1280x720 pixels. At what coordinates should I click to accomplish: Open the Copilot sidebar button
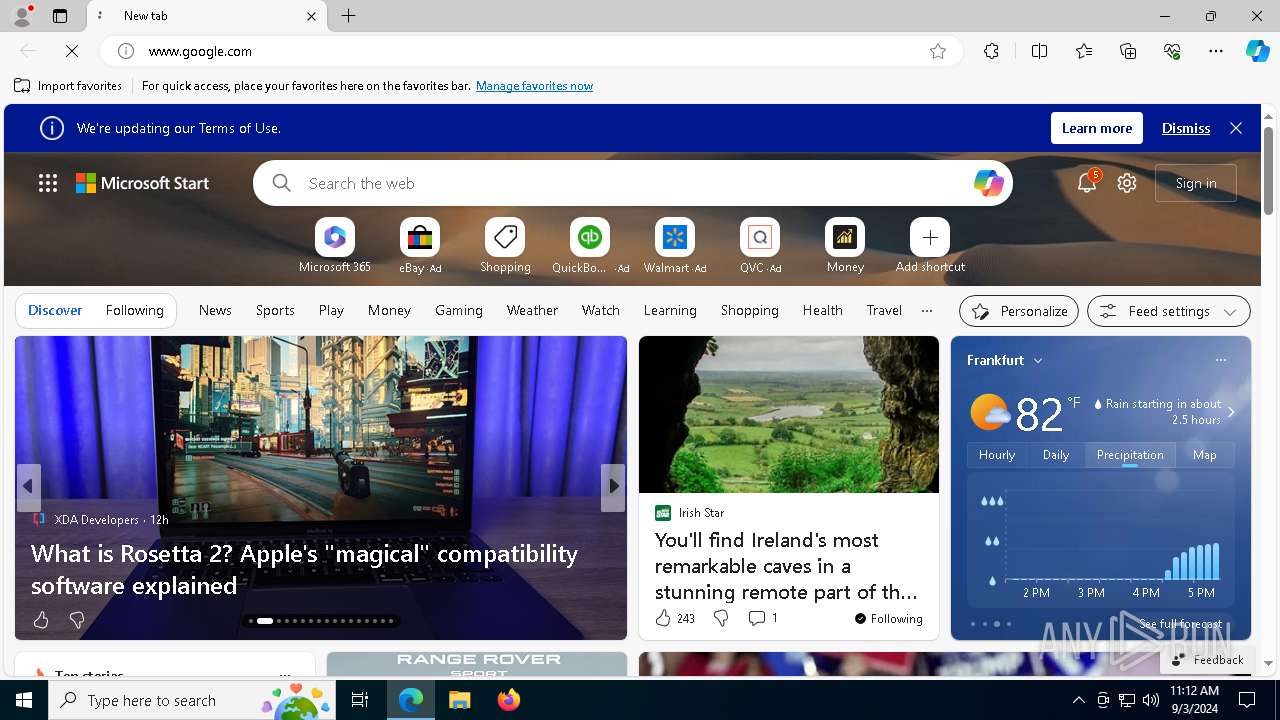pos(1258,51)
